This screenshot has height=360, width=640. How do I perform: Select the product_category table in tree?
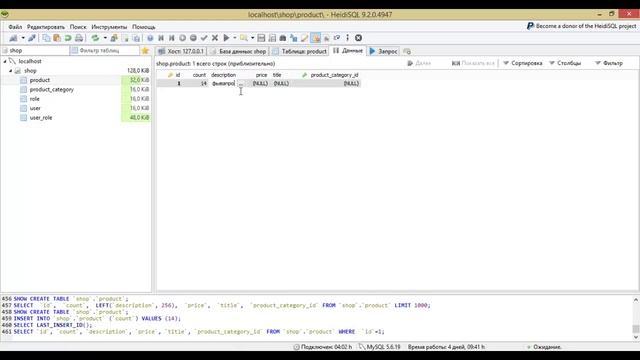click(x=51, y=89)
